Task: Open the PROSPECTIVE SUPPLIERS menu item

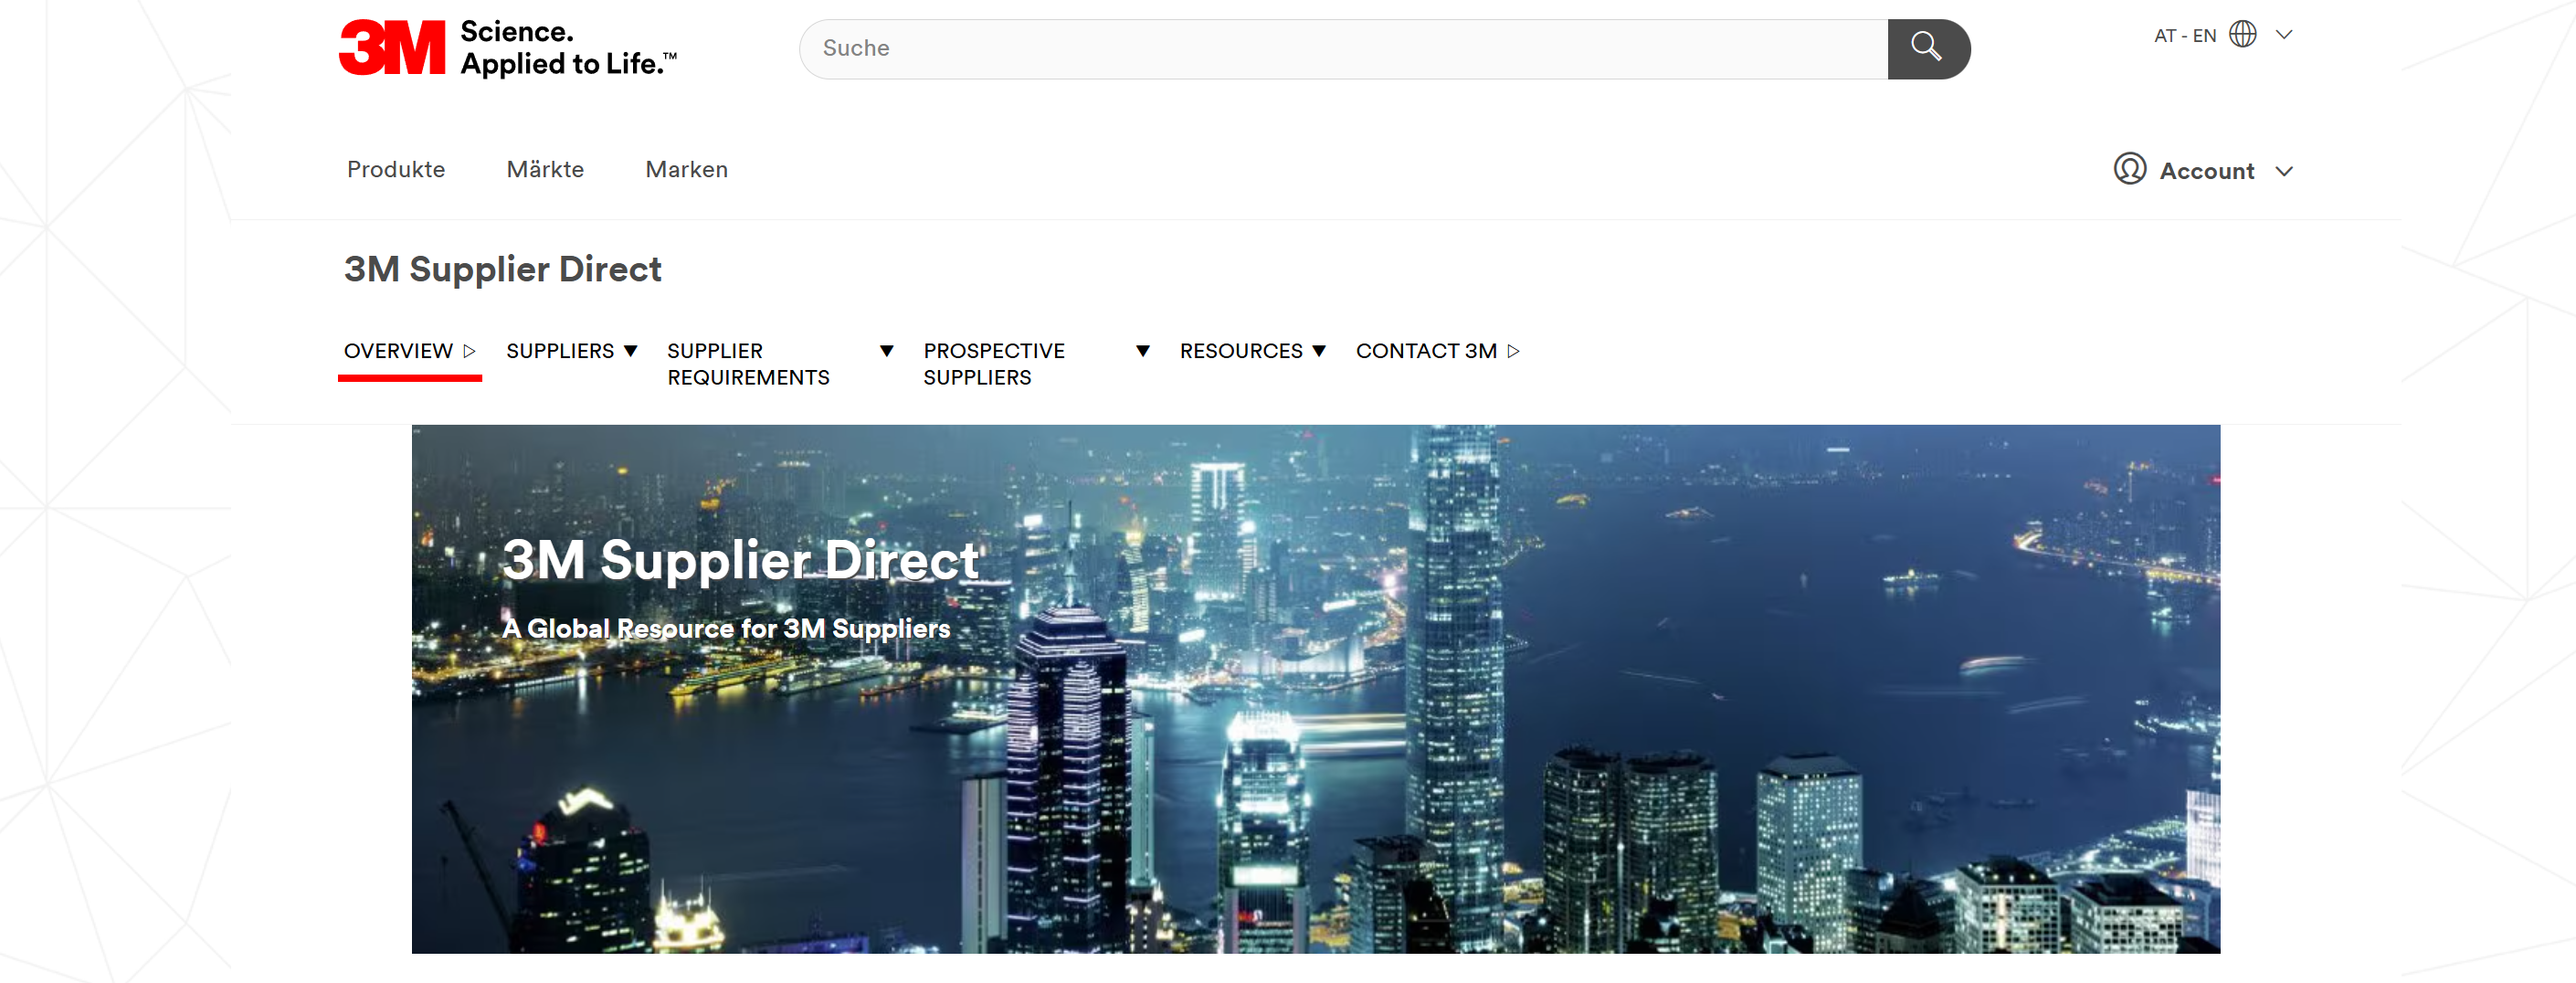Action: pyautogui.click(x=994, y=364)
